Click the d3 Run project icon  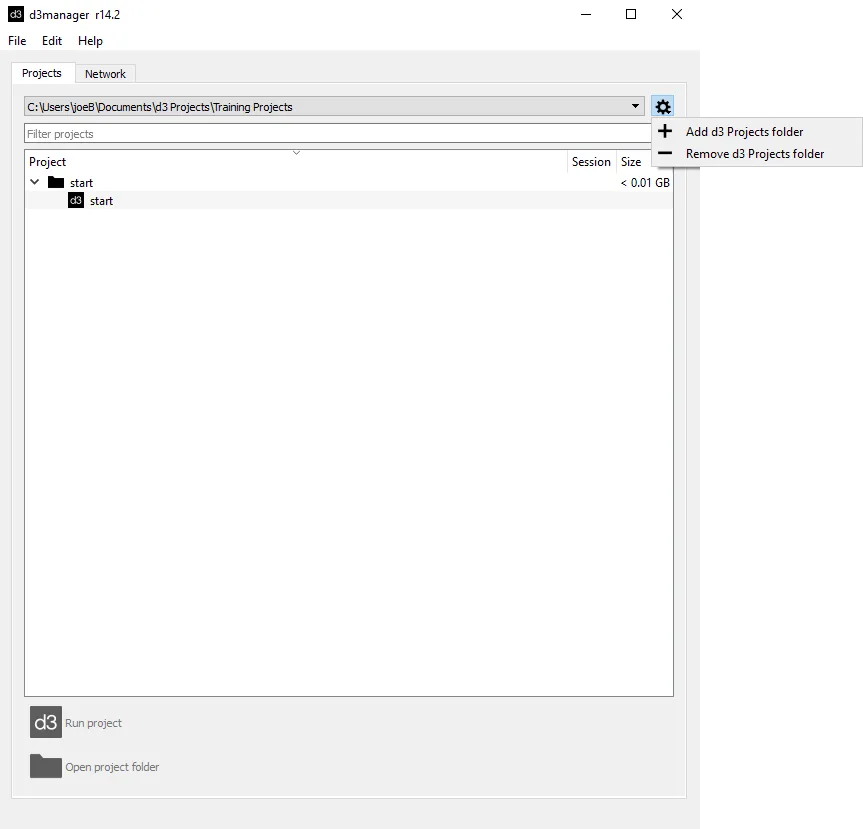click(44, 722)
